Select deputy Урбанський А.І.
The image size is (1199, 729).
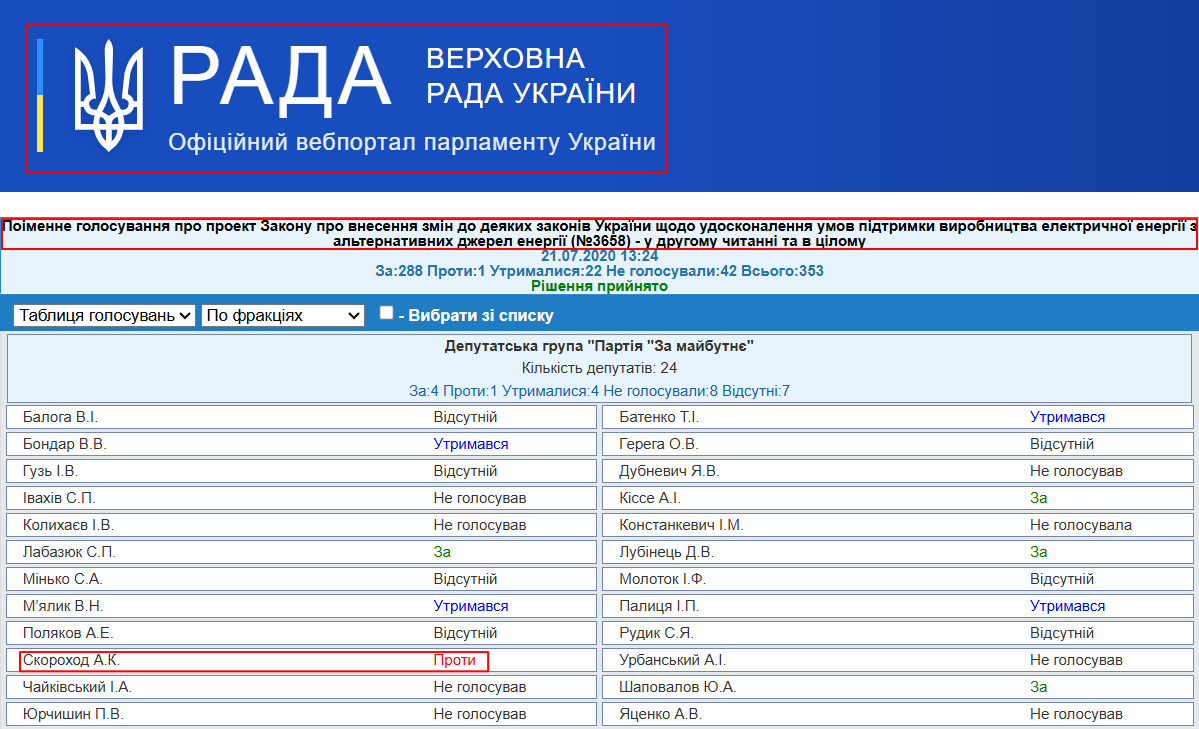672,660
